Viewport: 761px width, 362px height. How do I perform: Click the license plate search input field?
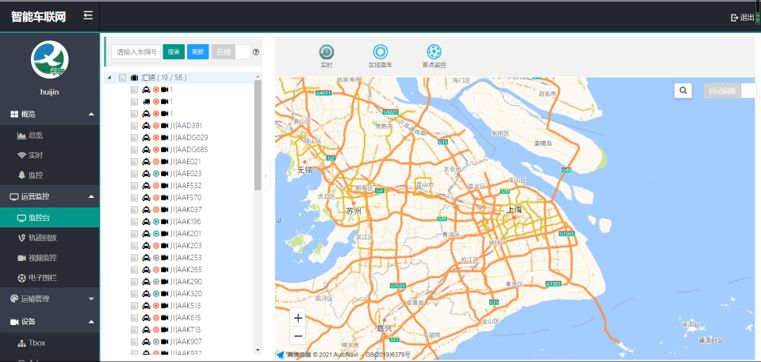[136, 52]
